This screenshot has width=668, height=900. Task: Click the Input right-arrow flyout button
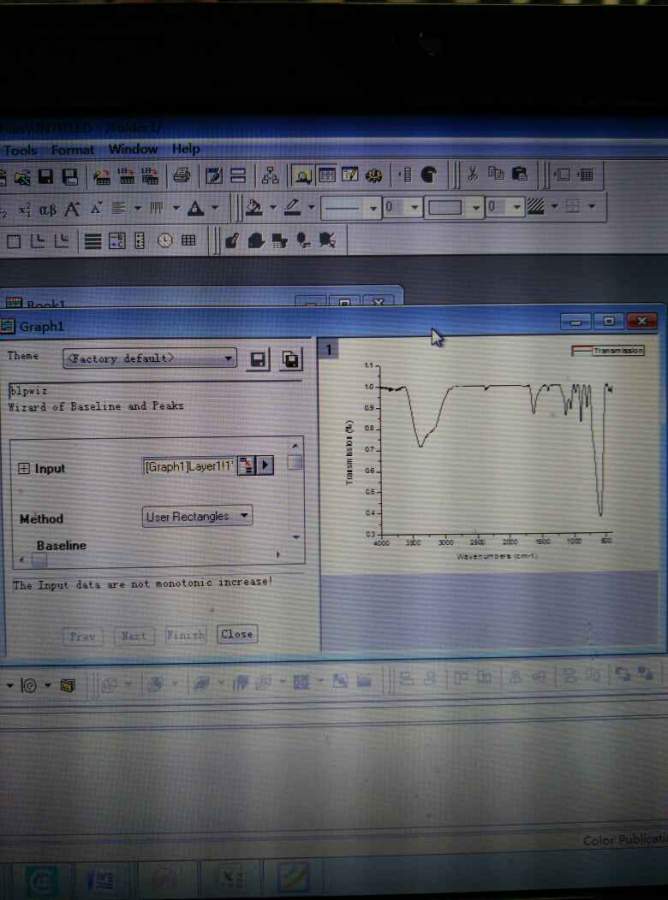point(265,464)
